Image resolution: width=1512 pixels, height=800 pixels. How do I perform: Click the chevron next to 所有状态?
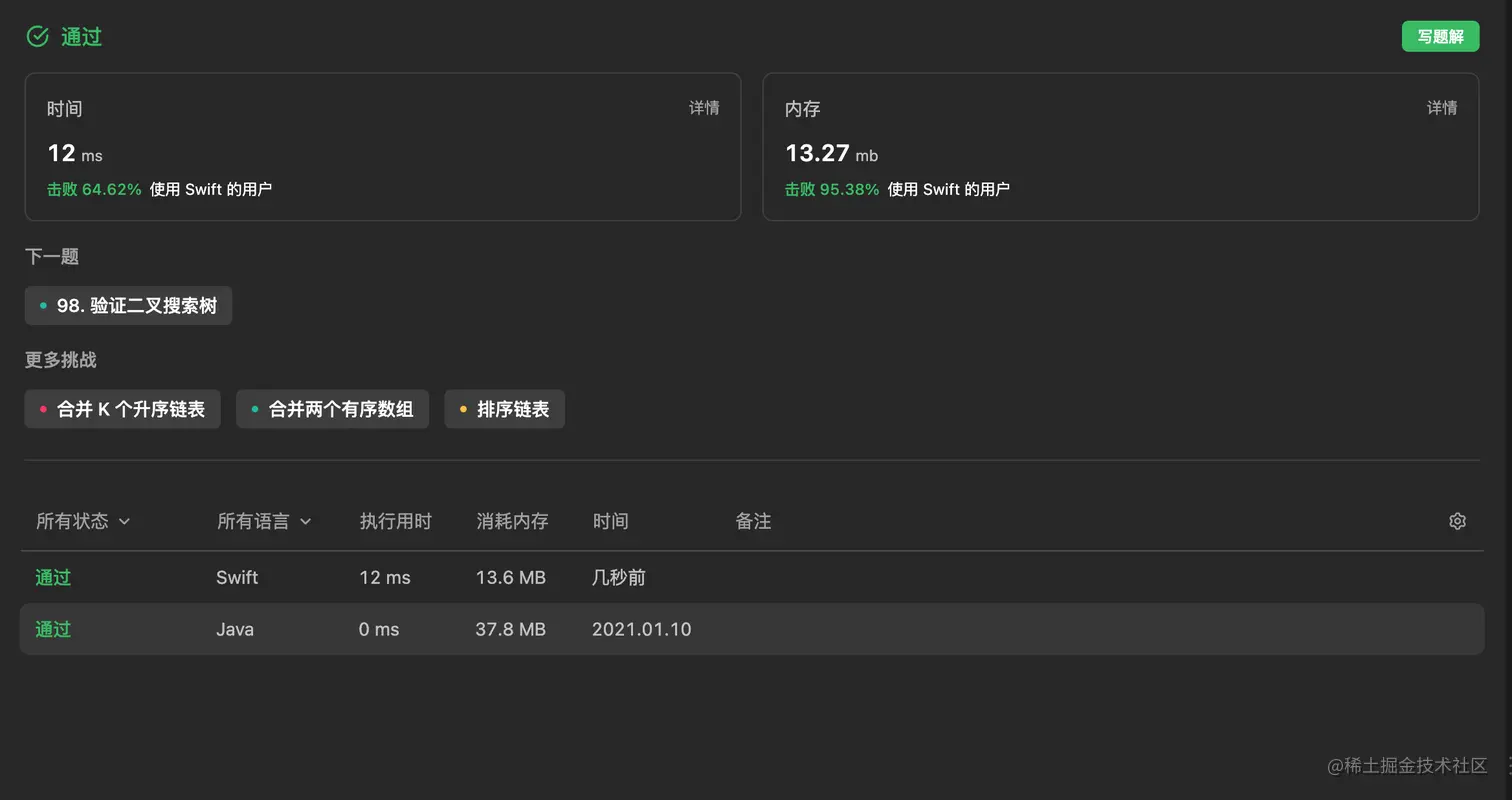point(124,521)
